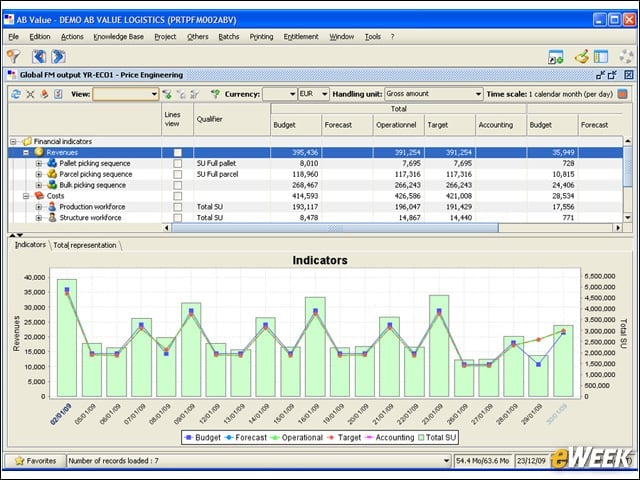This screenshot has height=480, width=640.
Task: Click the collapse-all crossed arrows icon
Action: 30,94
